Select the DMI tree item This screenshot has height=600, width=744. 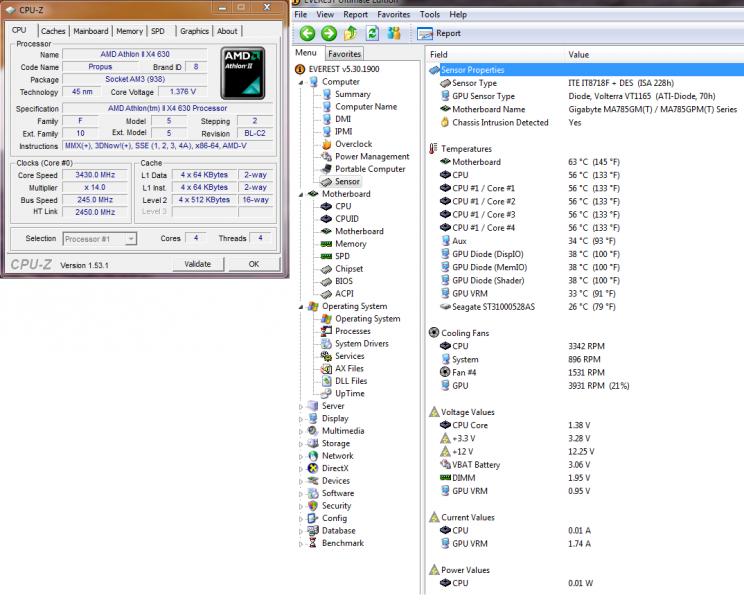[x=343, y=119]
